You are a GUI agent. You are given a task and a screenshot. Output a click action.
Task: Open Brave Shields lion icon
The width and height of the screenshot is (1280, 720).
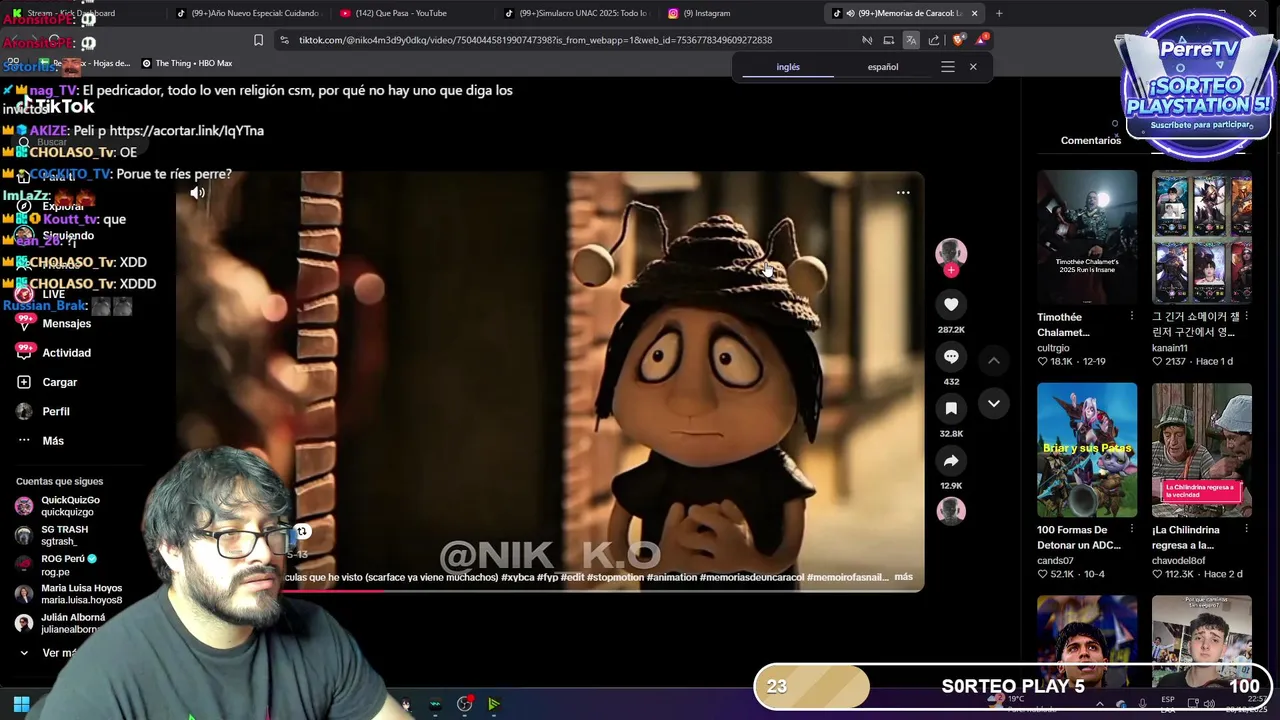coord(958,40)
